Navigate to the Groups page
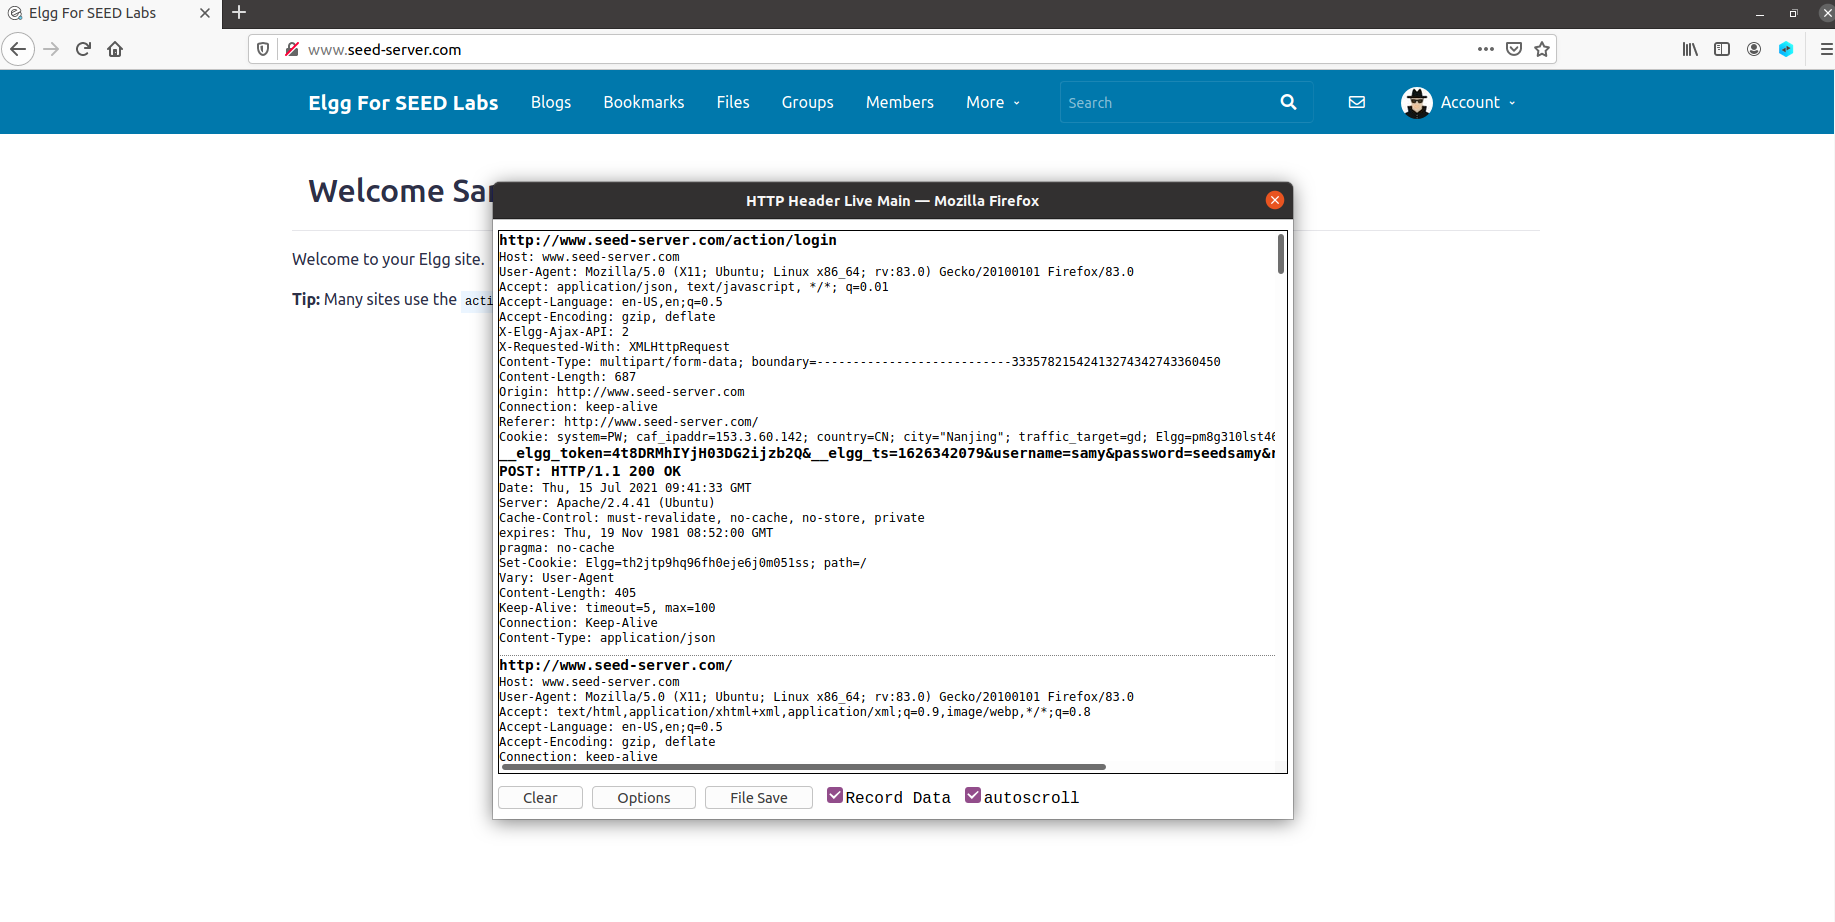The height and width of the screenshot is (922, 1835). pyautogui.click(x=808, y=102)
